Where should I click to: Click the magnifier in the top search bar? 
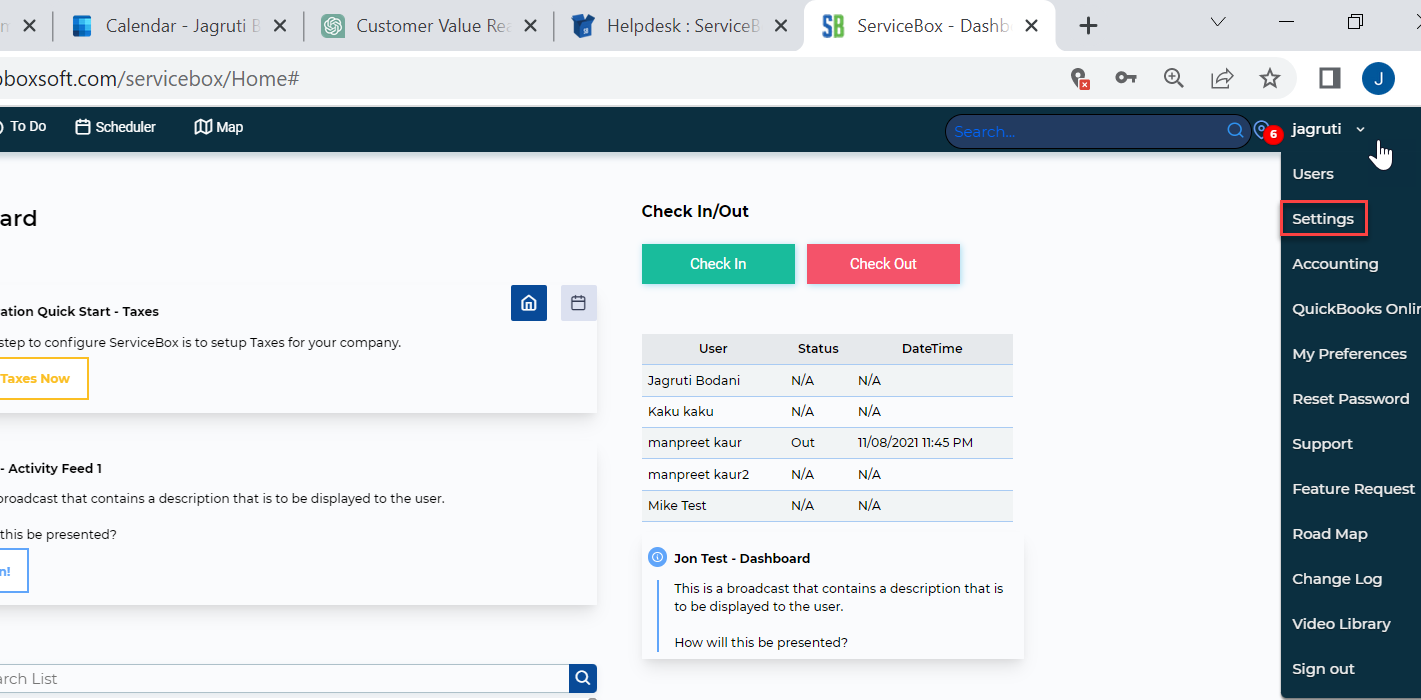(1235, 131)
